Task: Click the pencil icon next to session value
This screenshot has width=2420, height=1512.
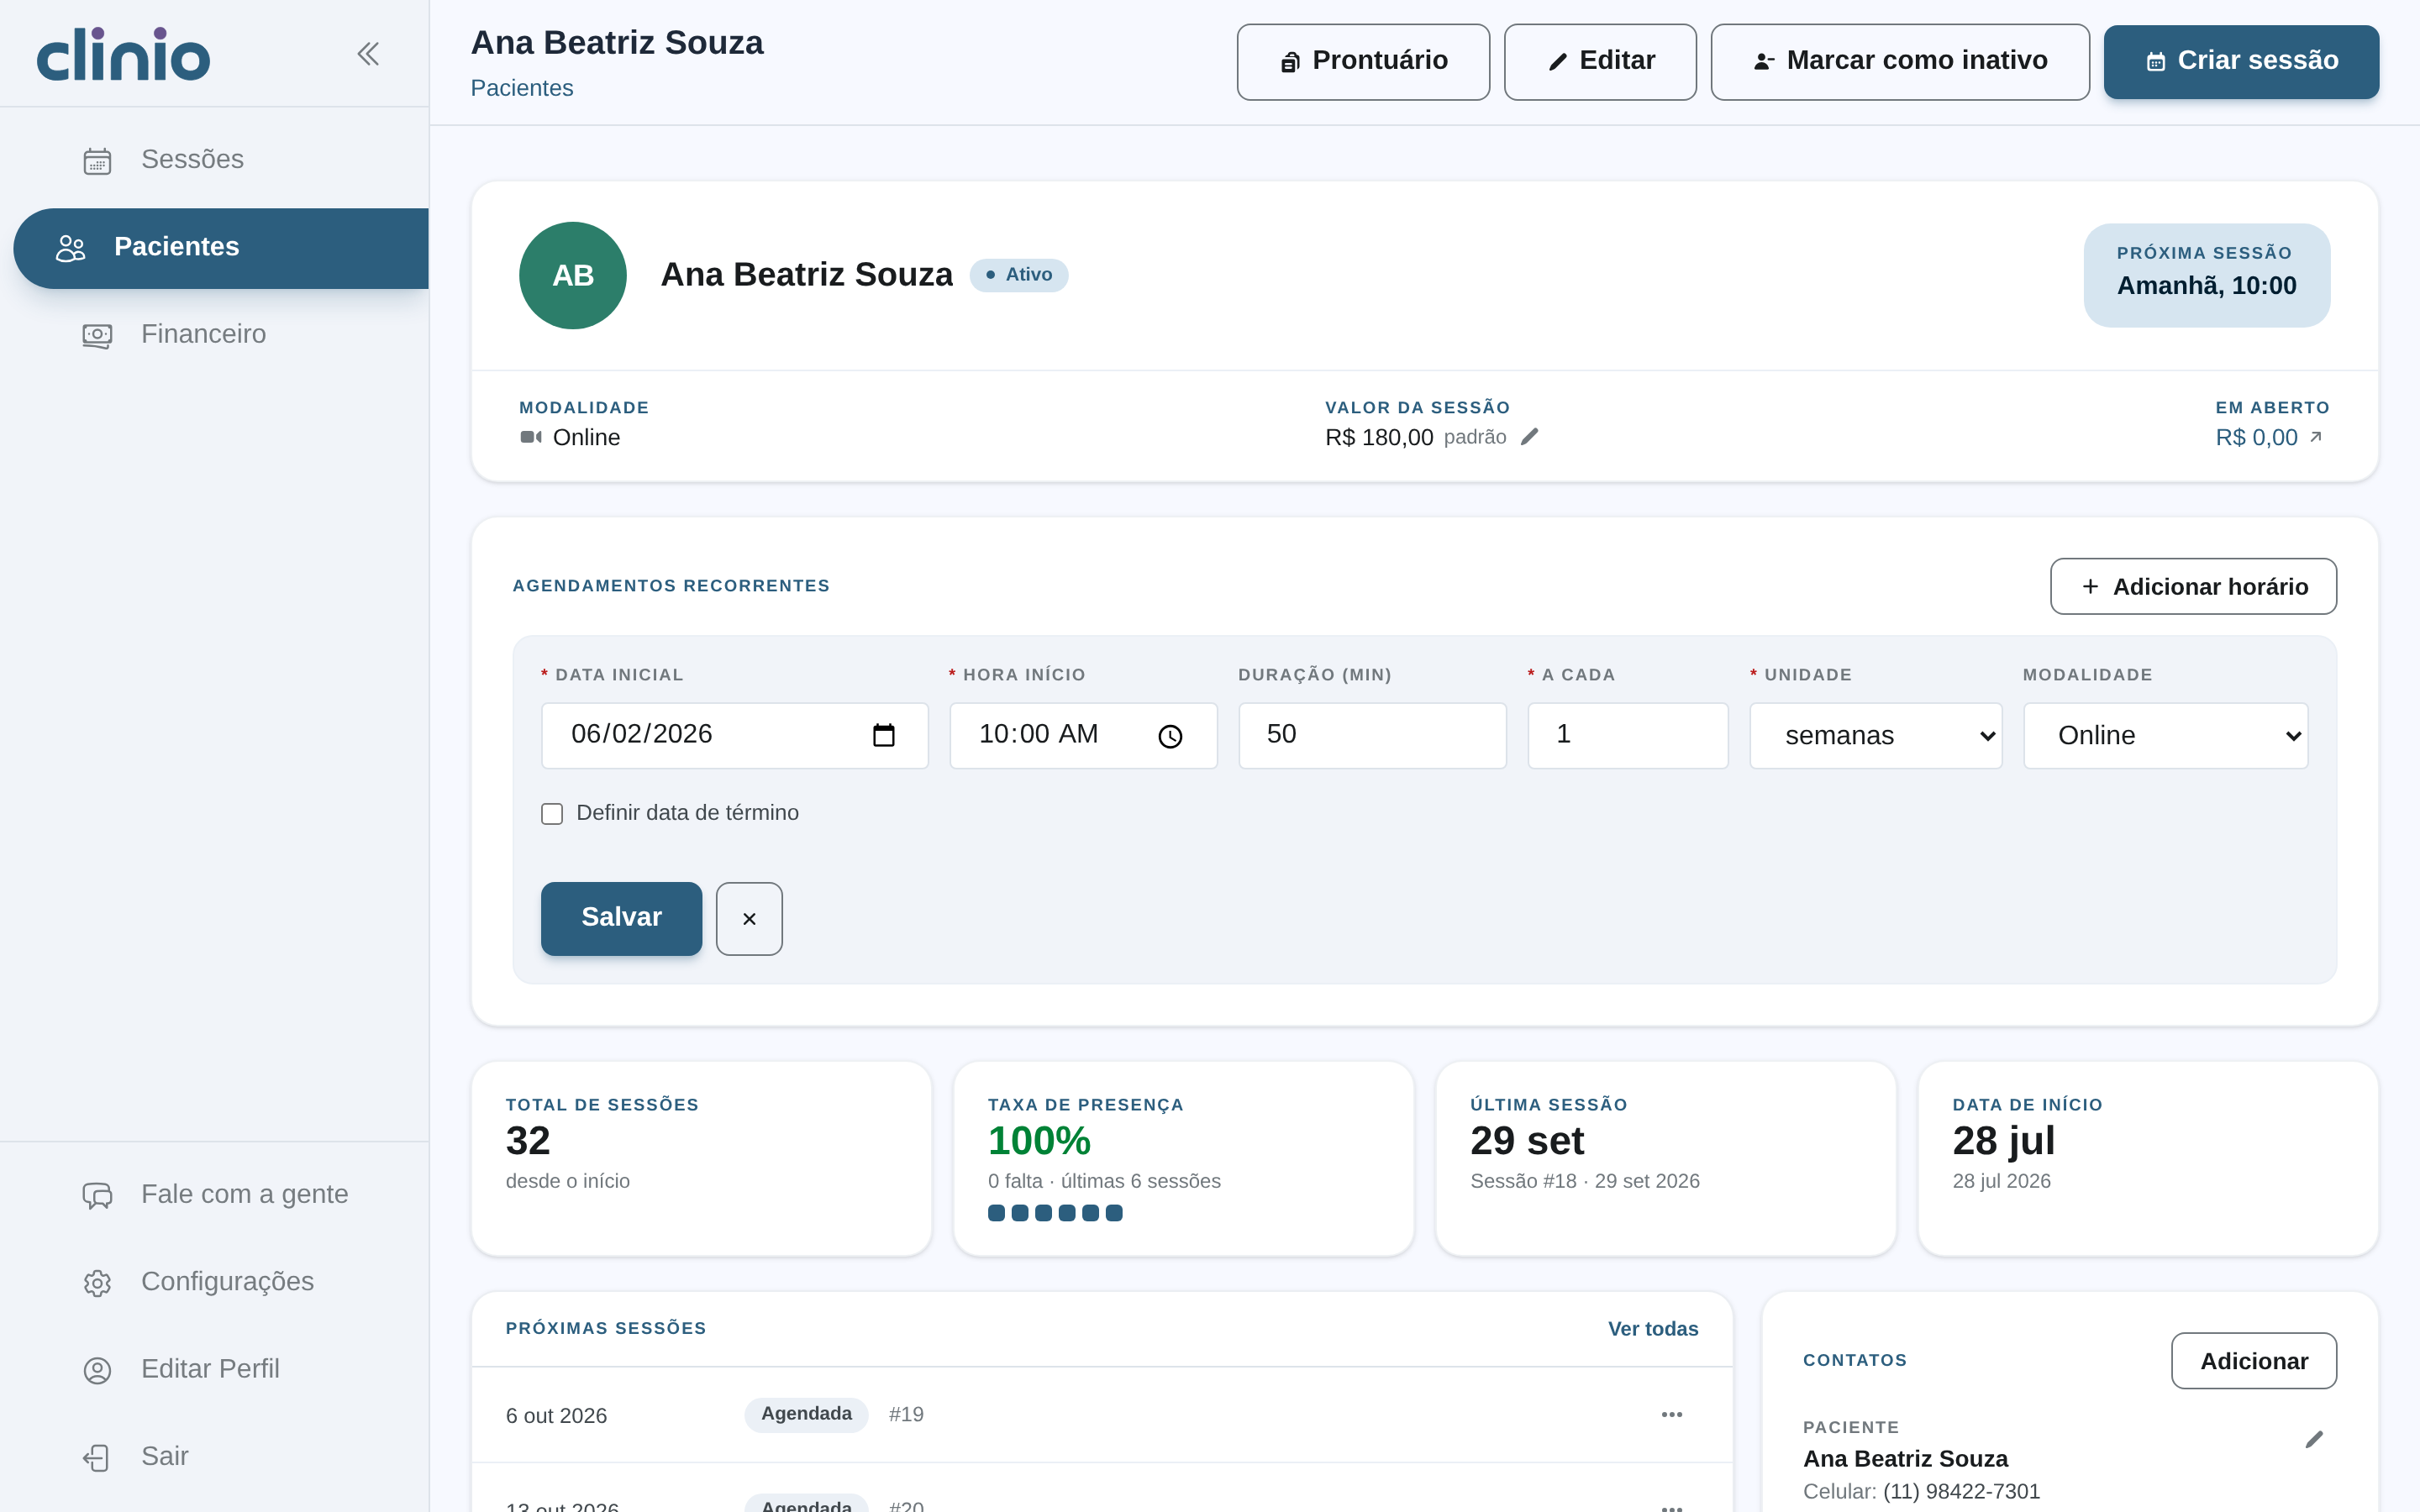Action: [x=1529, y=437]
